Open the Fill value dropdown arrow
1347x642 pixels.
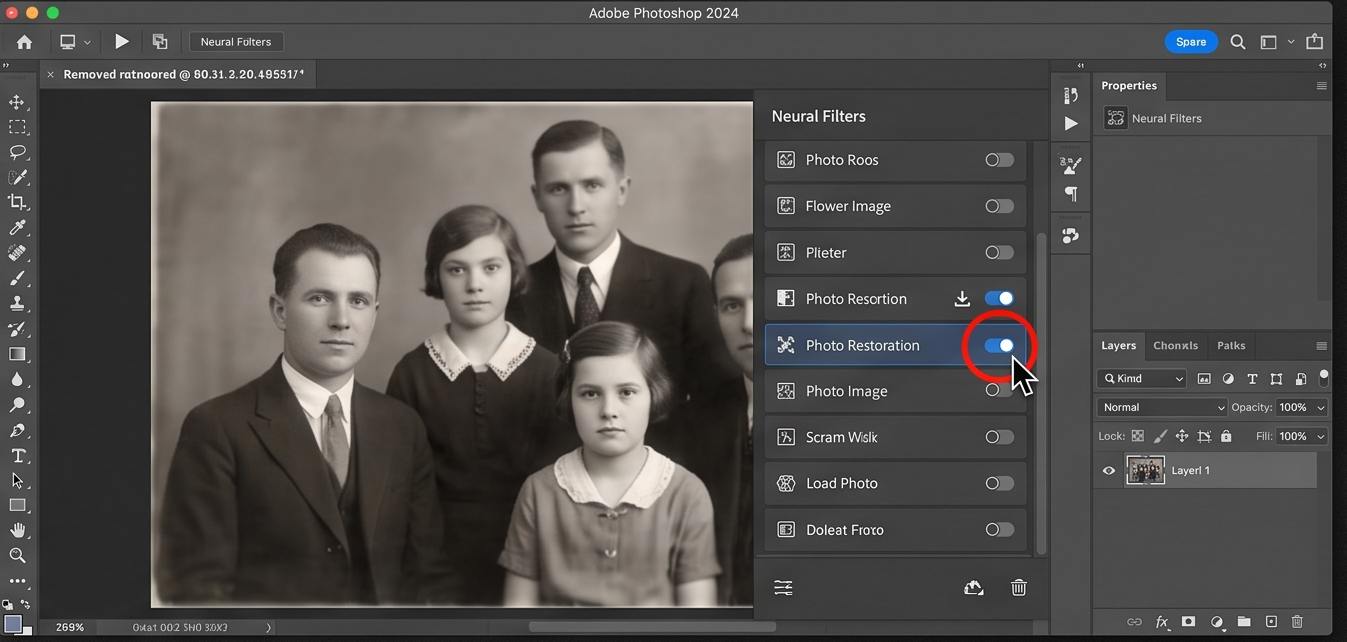pyautogui.click(x=1321, y=436)
